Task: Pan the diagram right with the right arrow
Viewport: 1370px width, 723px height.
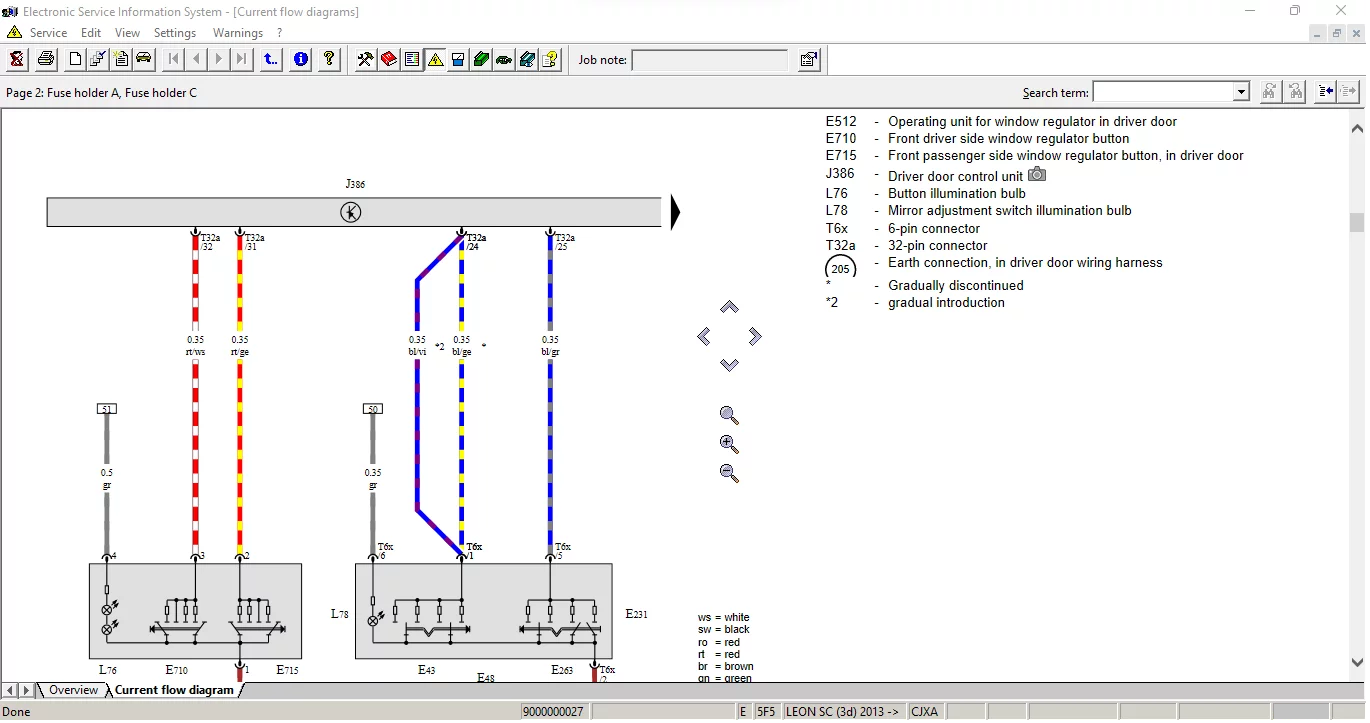Action: [x=755, y=337]
